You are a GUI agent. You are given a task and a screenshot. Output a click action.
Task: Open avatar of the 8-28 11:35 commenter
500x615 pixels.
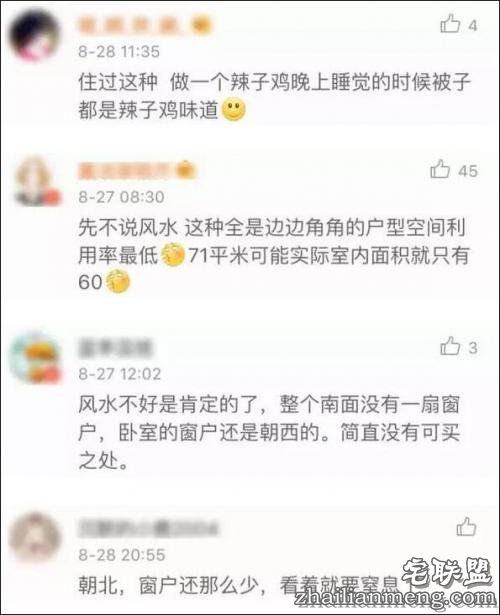click(35, 36)
